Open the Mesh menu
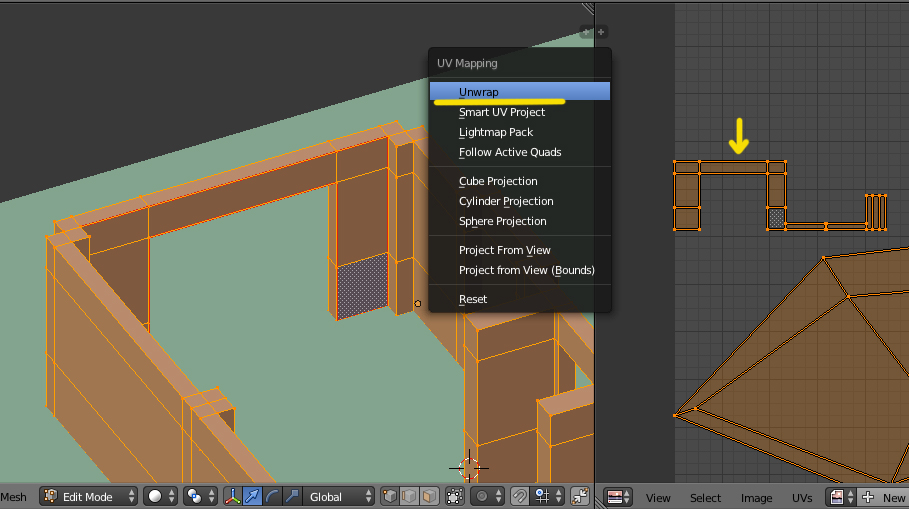909x509 pixels. coord(13,497)
